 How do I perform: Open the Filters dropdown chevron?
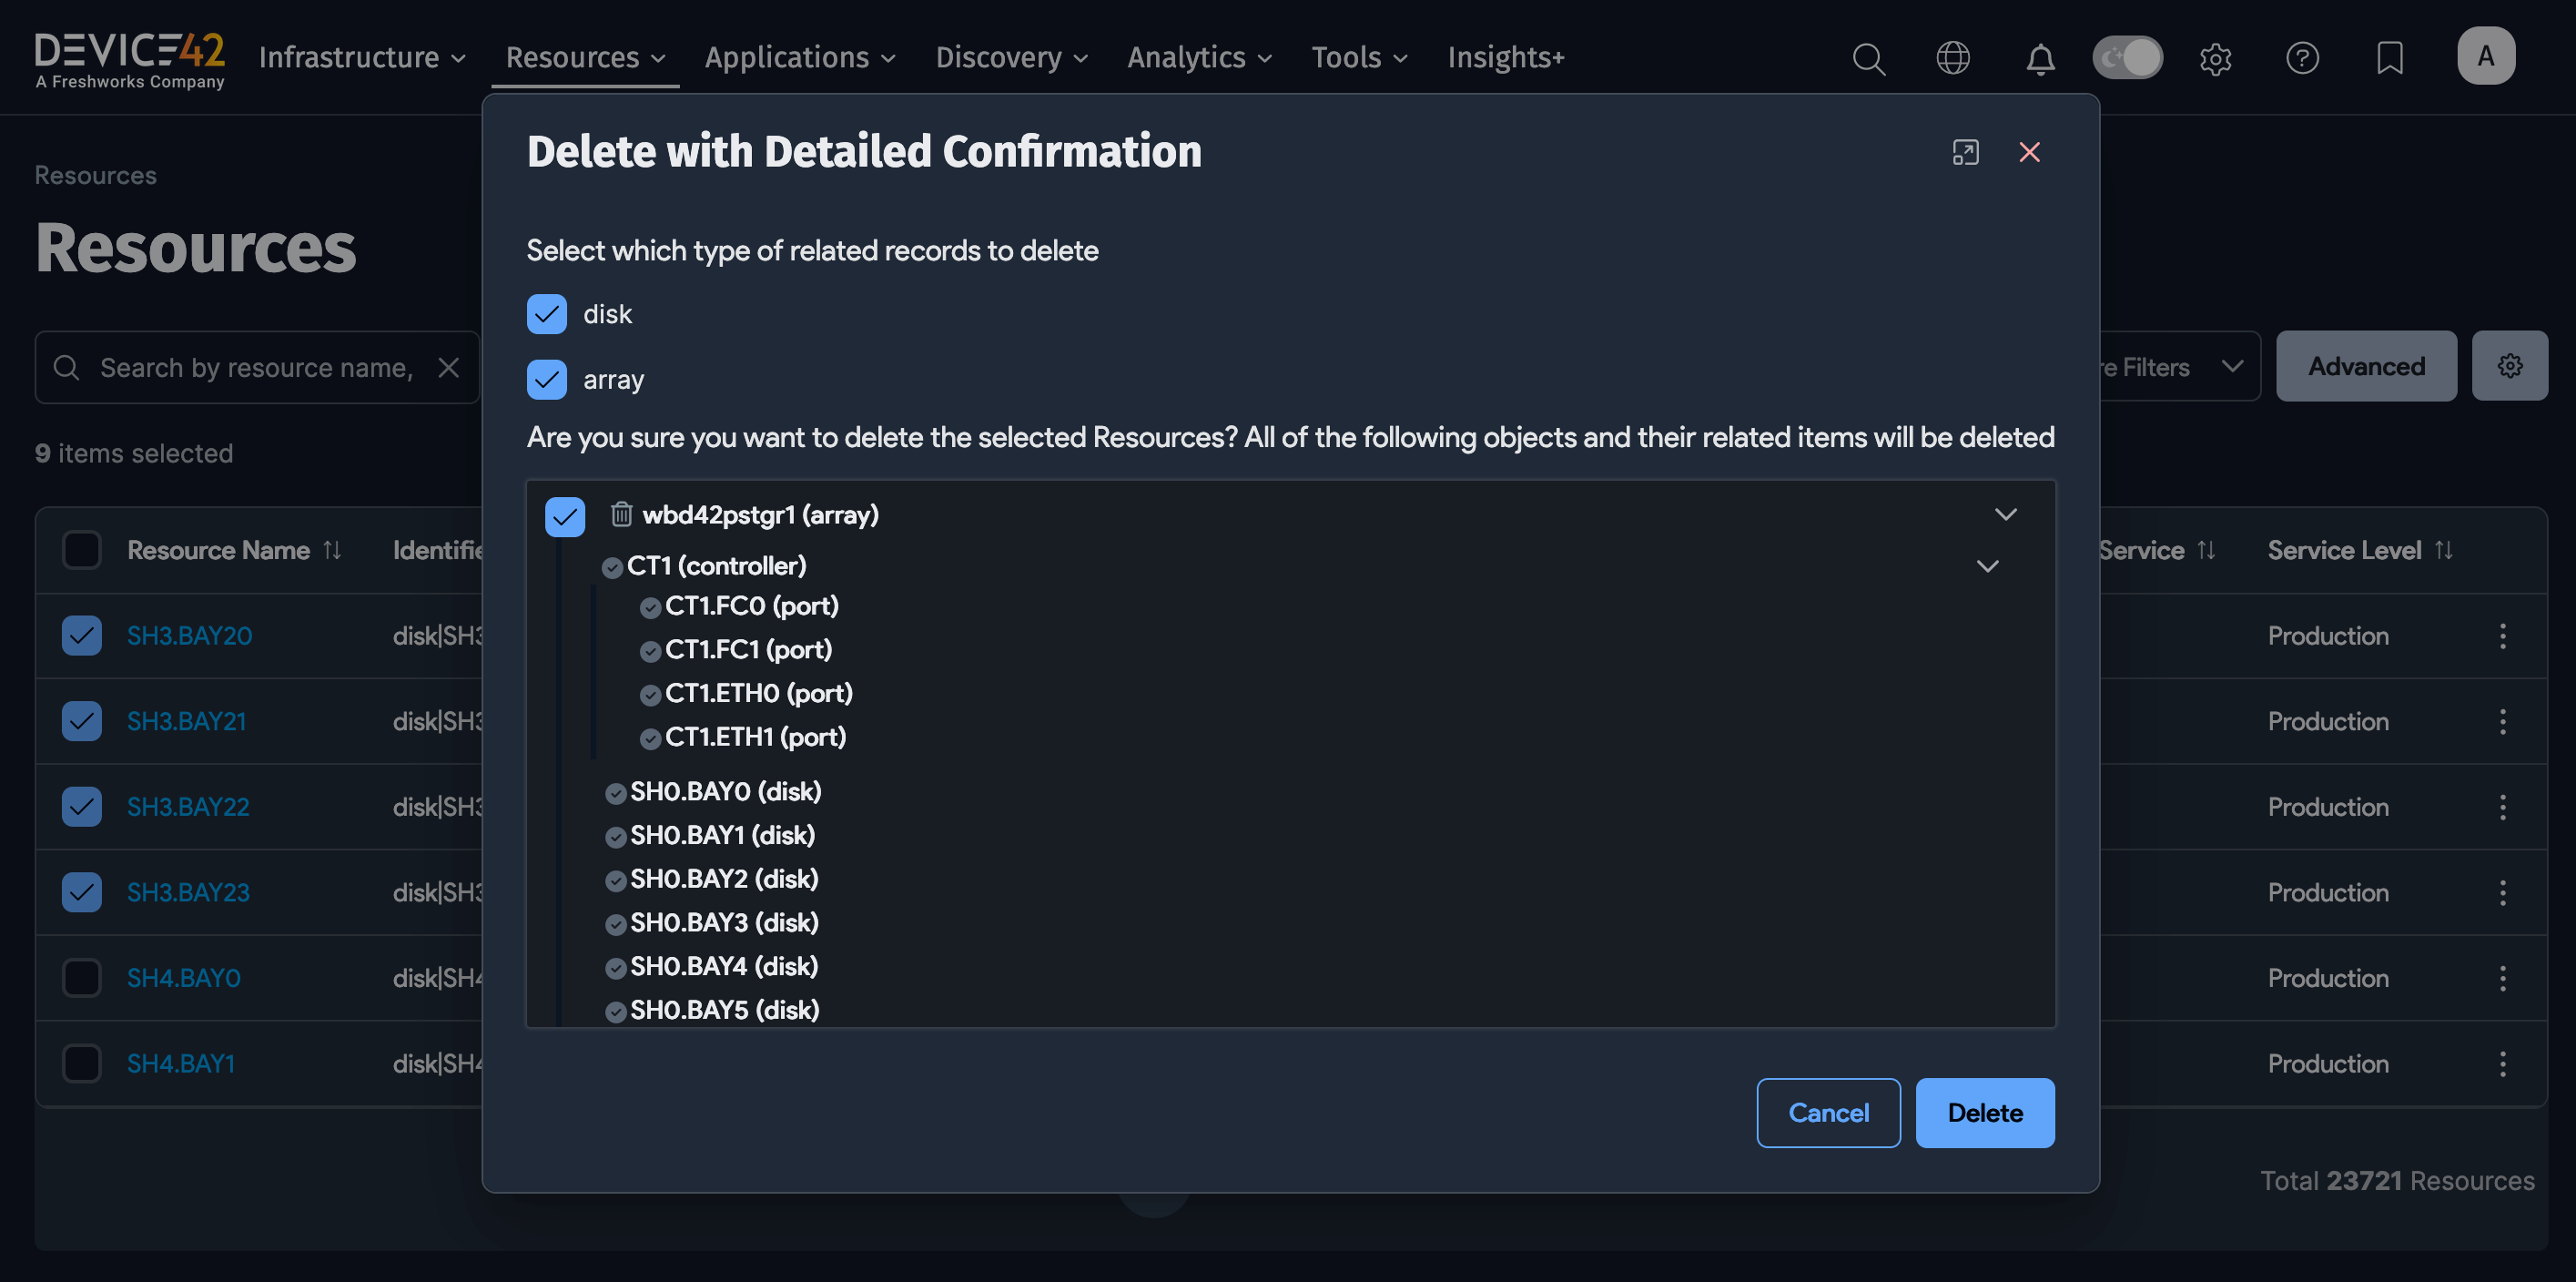2234,366
